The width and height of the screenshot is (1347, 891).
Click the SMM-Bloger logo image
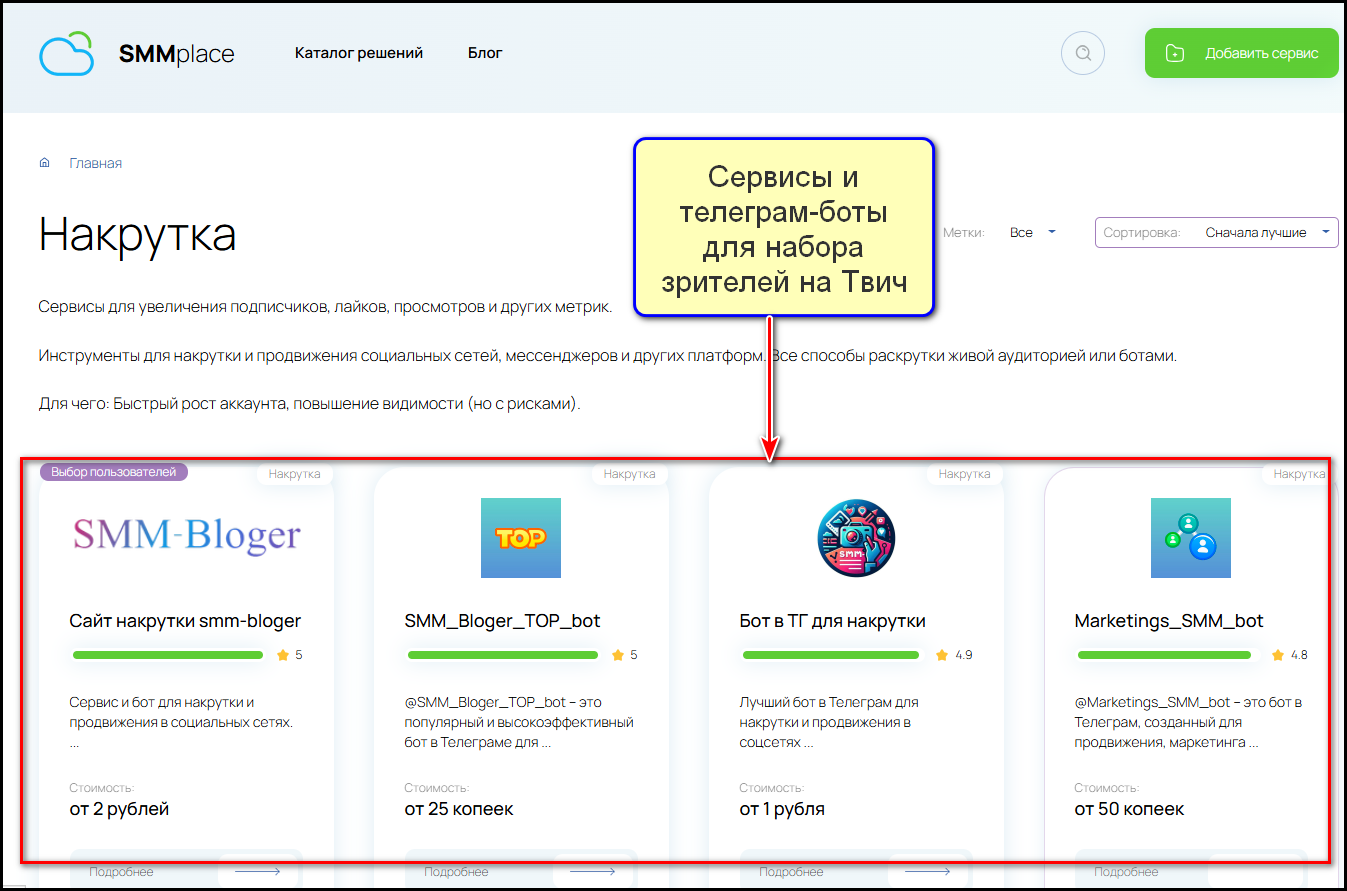point(186,537)
